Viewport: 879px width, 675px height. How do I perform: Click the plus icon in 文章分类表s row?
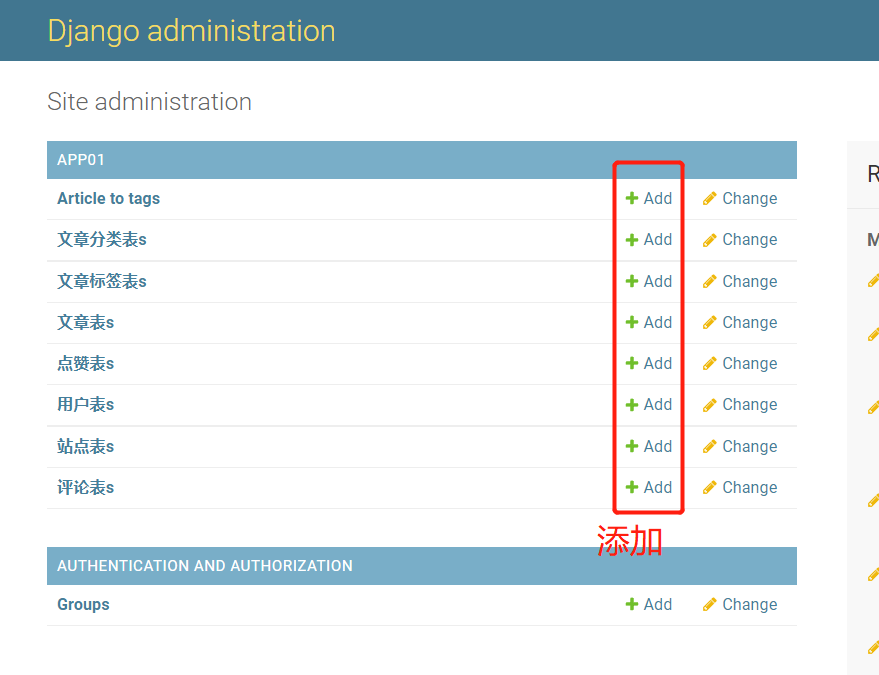[632, 240]
